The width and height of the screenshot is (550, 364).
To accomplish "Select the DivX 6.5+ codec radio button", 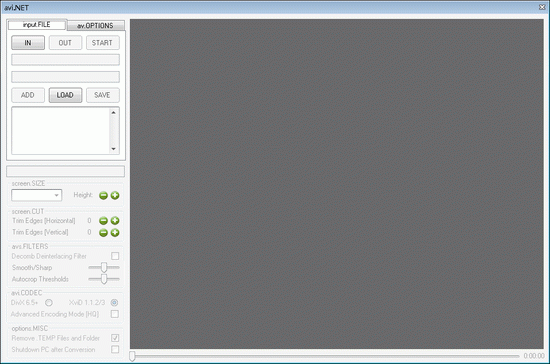I will (x=49, y=302).
